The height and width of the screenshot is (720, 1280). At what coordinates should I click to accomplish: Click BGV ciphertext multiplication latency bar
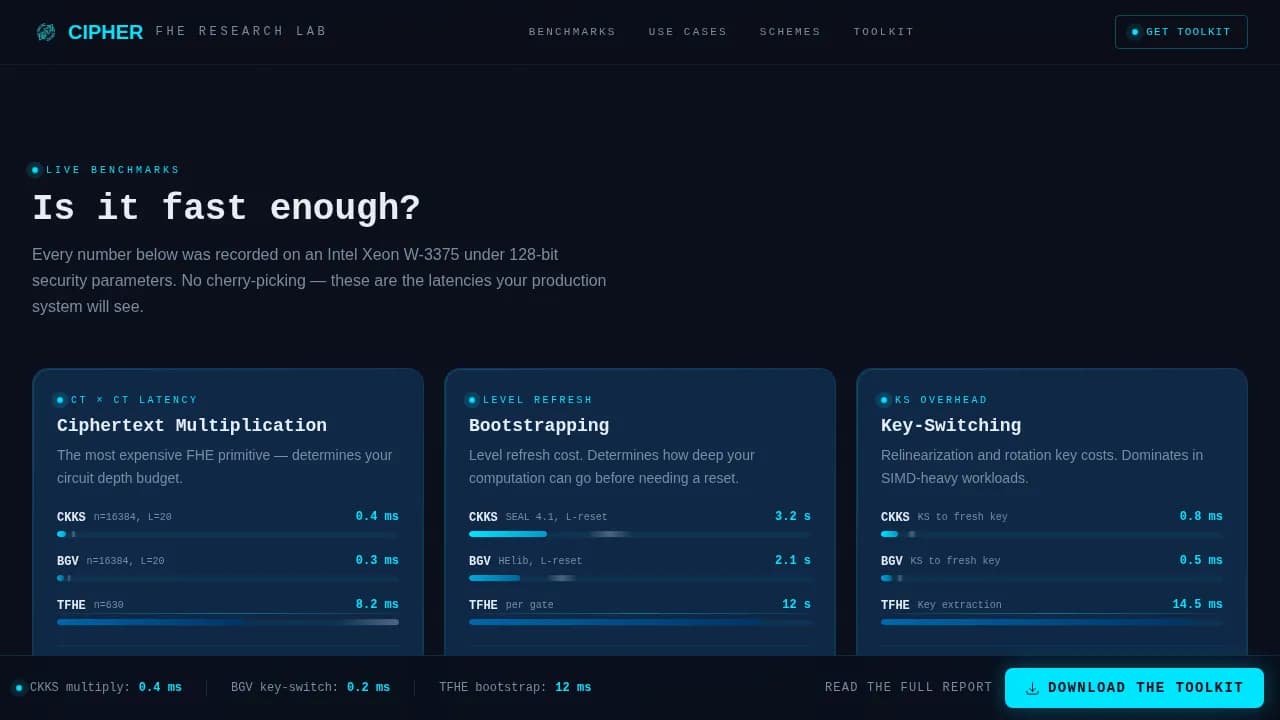click(x=228, y=578)
